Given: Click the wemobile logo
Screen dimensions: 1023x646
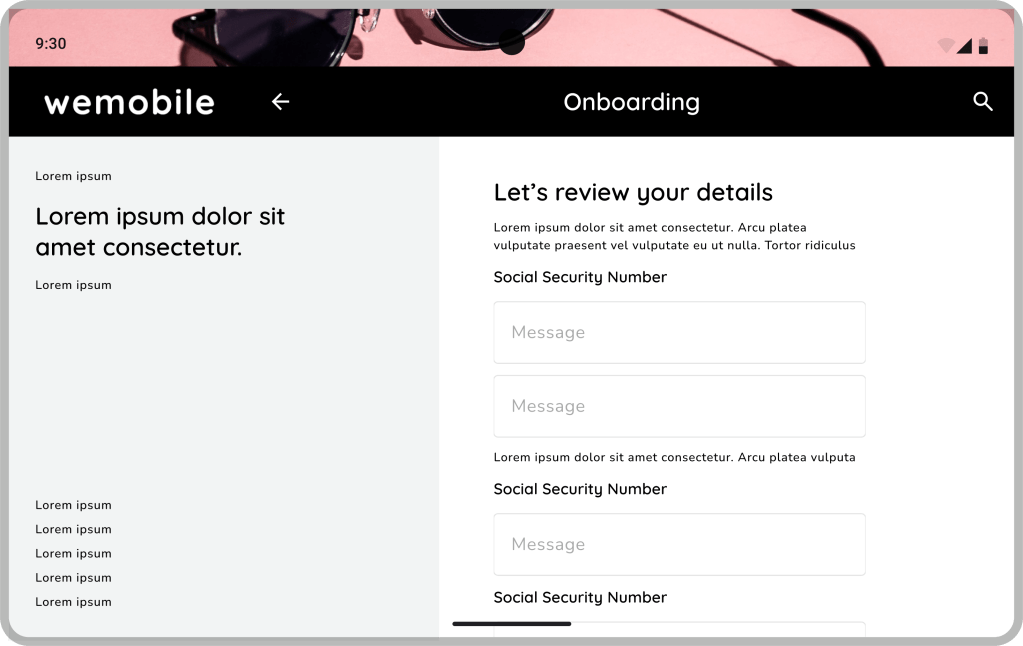Looking at the screenshot, I should pyautogui.click(x=129, y=102).
